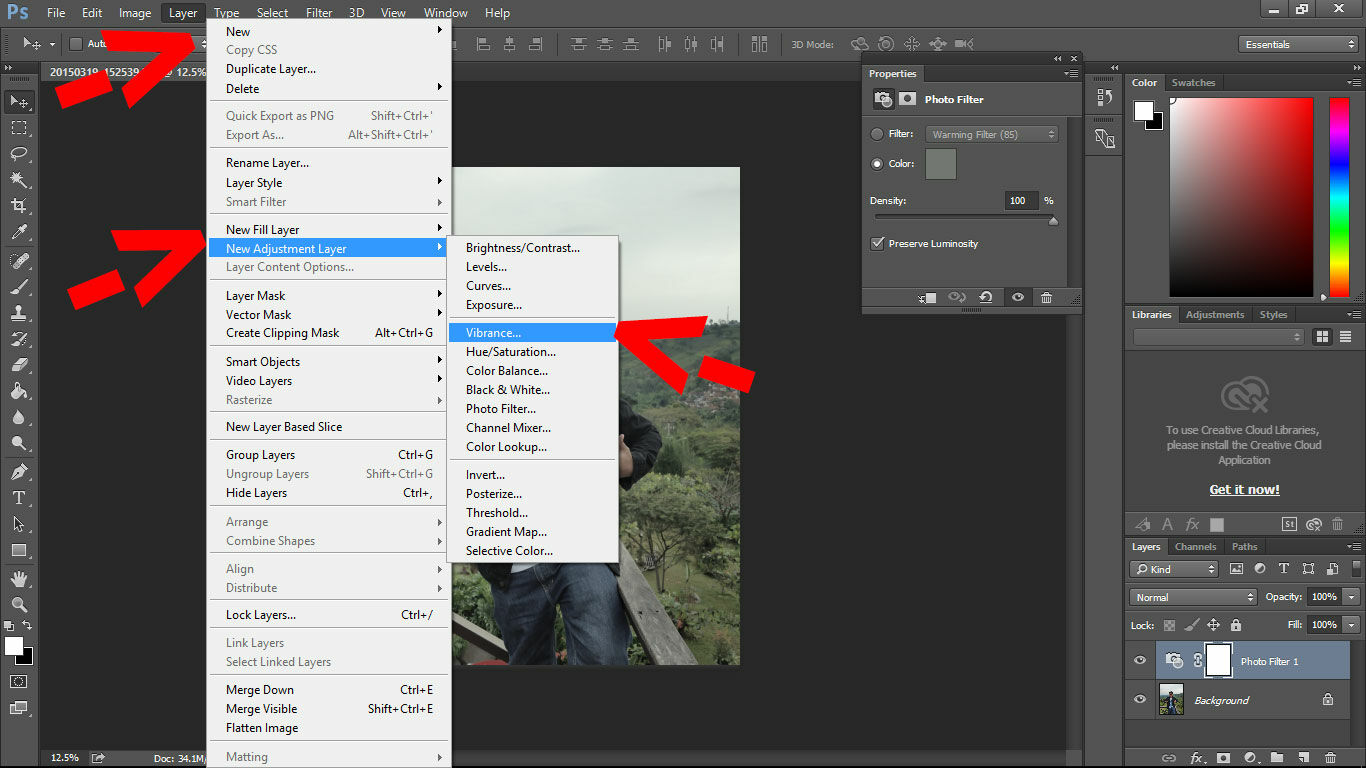This screenshot has width=1366, height=768.
Task: Select the Zoom tool
Action: (x=18, y=604)
